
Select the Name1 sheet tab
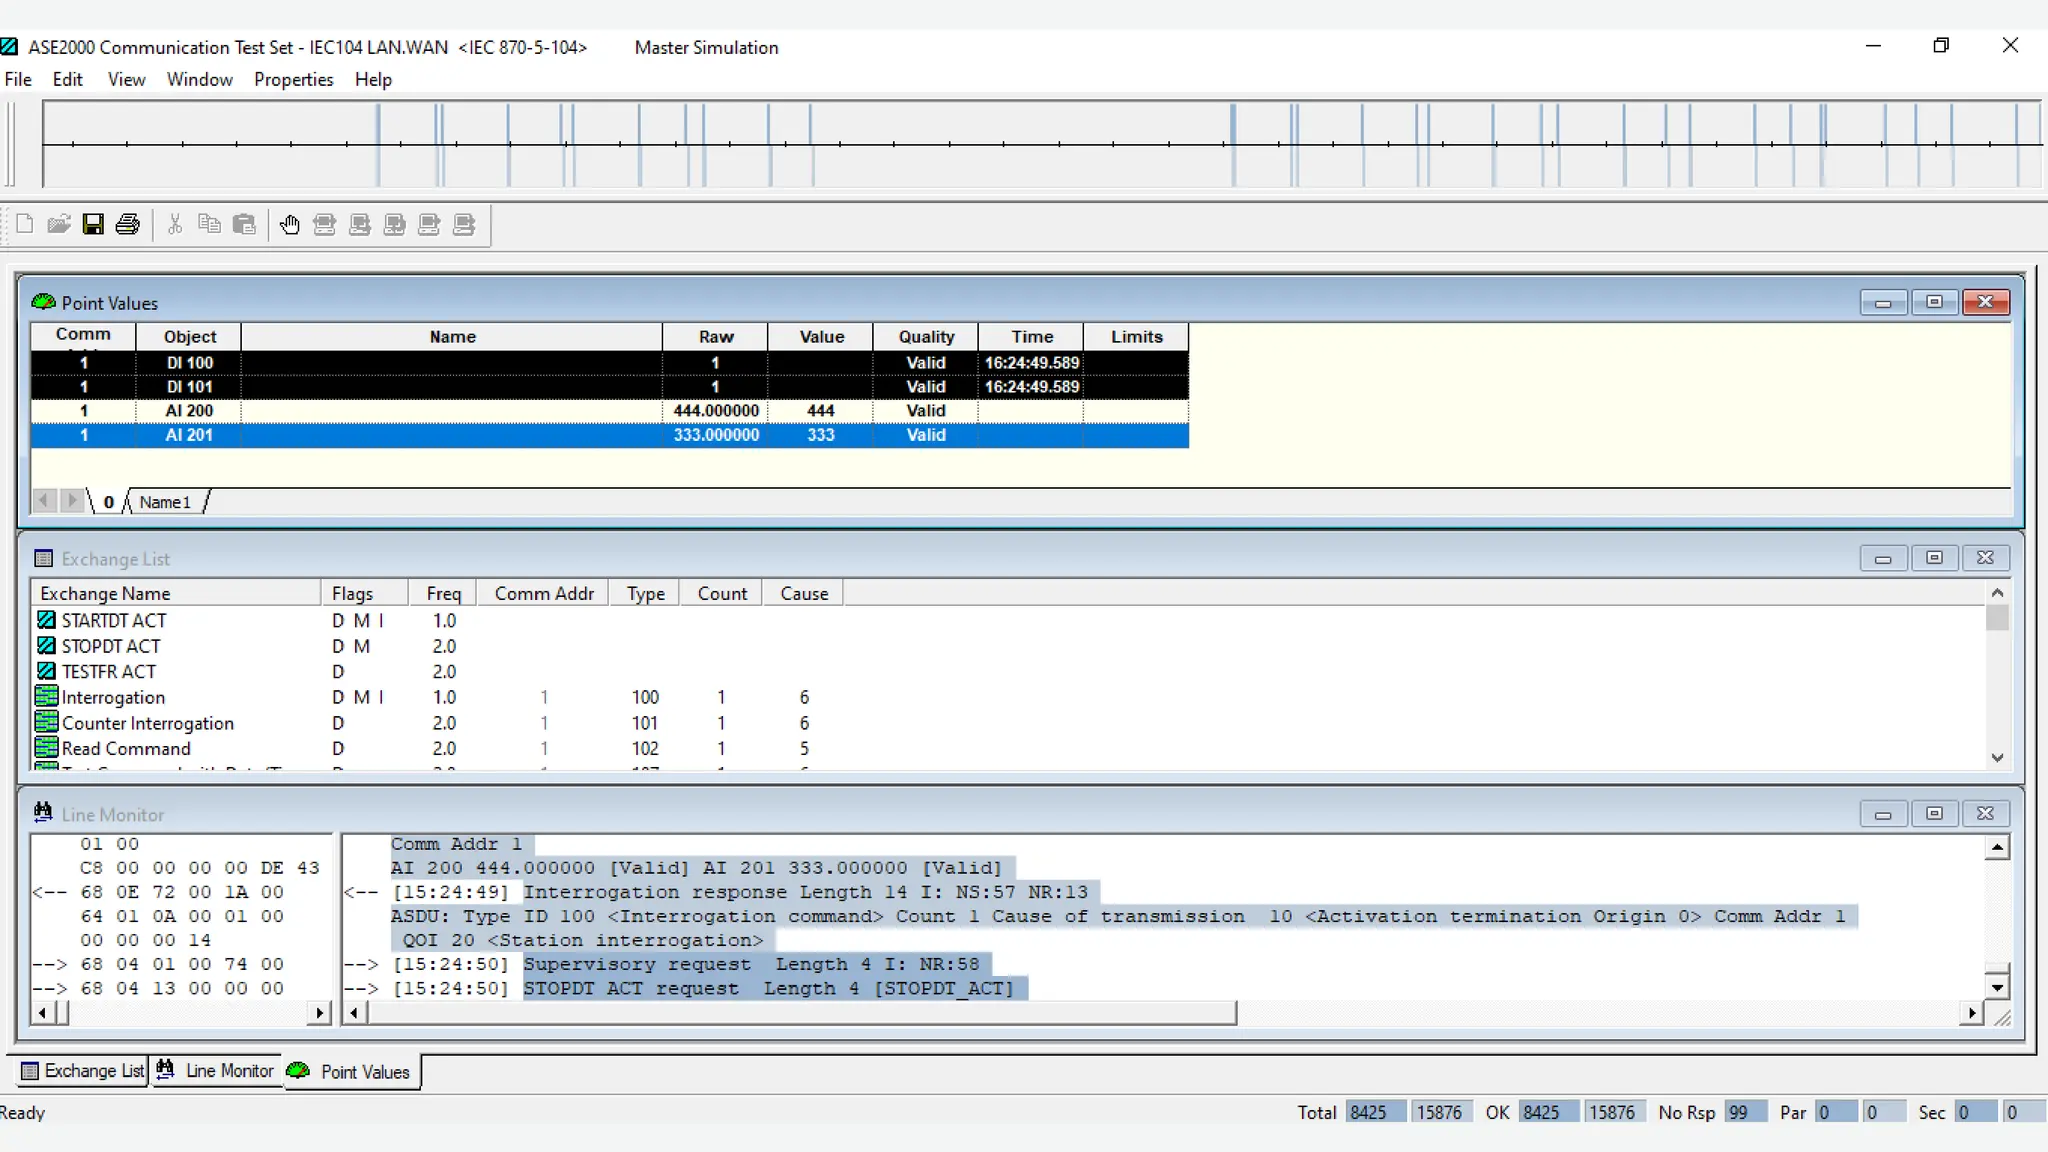pyautogui.click(x=165, y=502)
